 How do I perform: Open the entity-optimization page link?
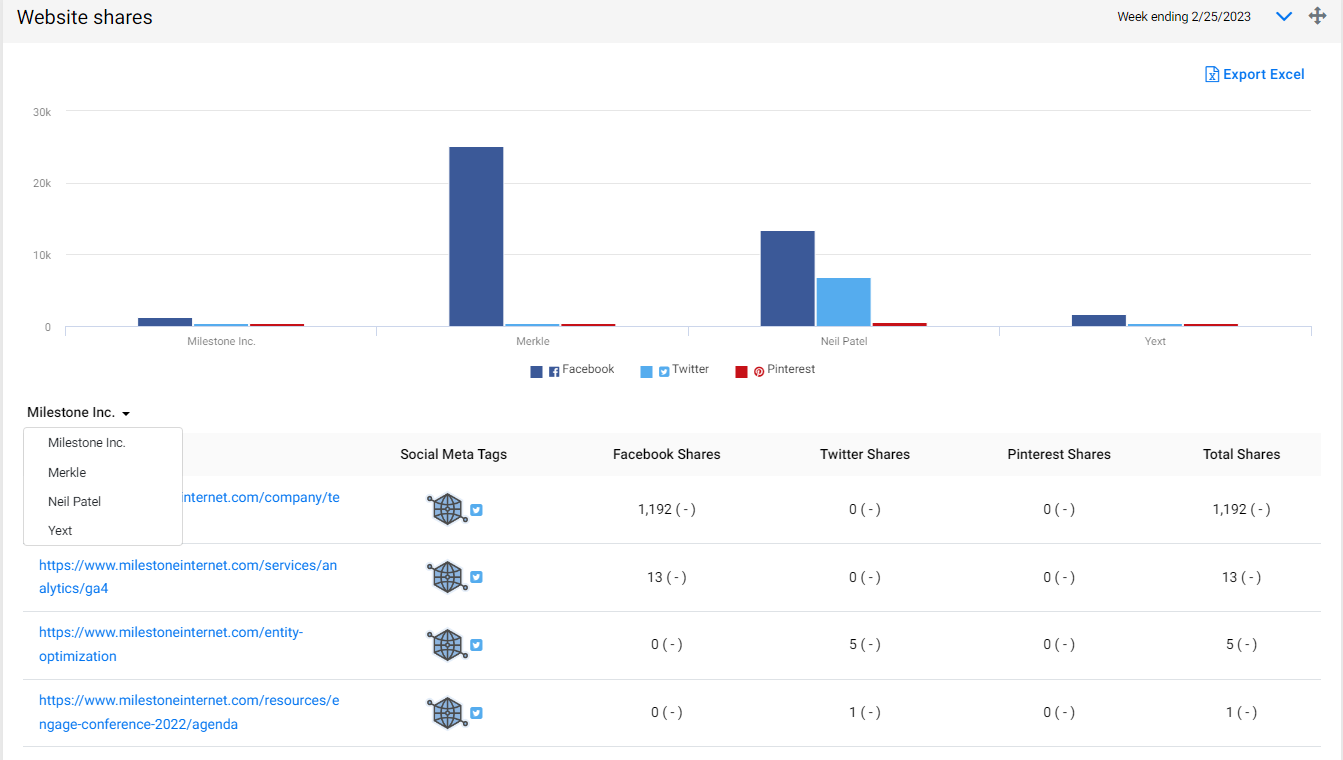(x=171, y=644)
